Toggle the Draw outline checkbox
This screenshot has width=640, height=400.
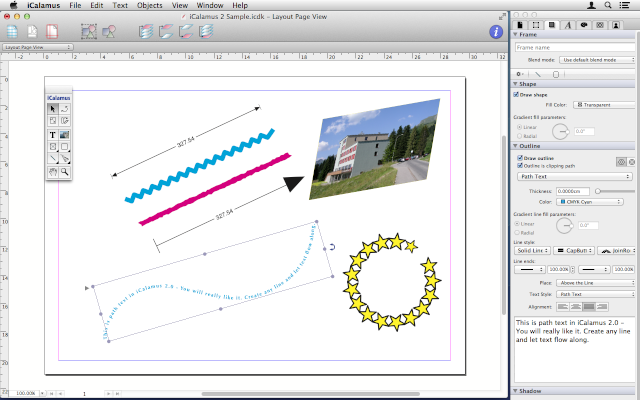point(517,157)
